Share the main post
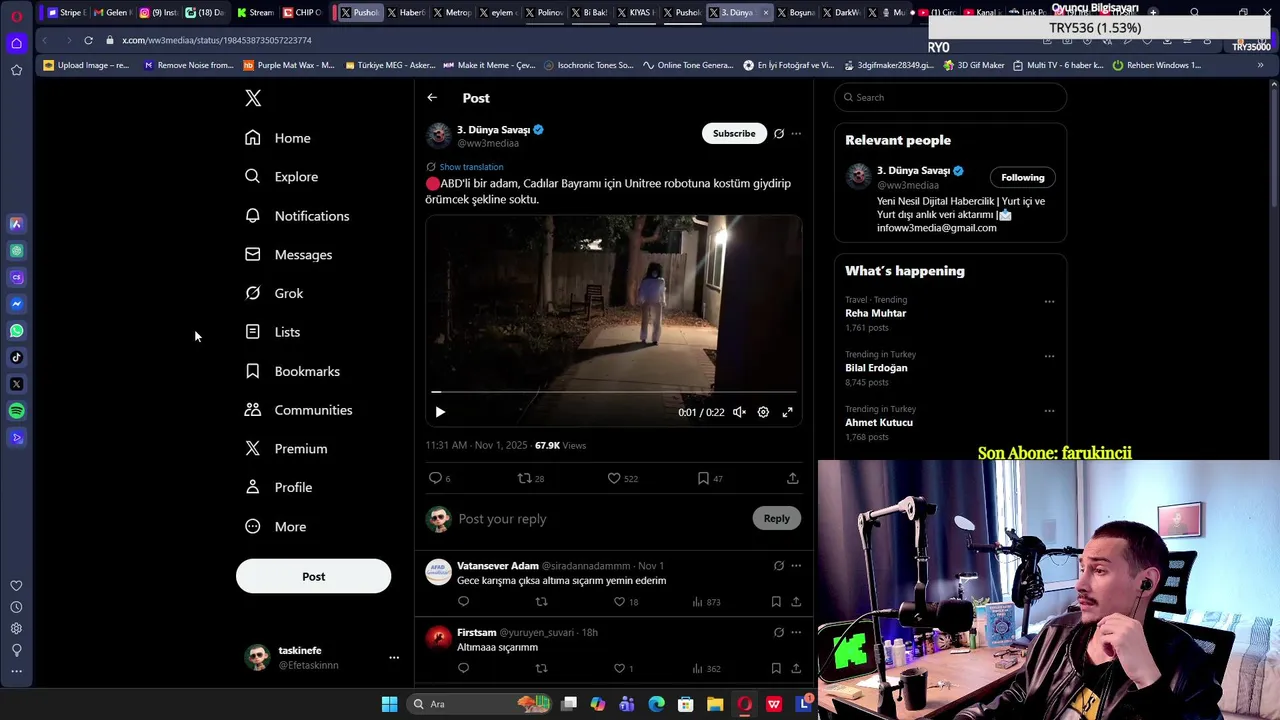Viewport: 1280px width, 720px height. pos(793,478)
